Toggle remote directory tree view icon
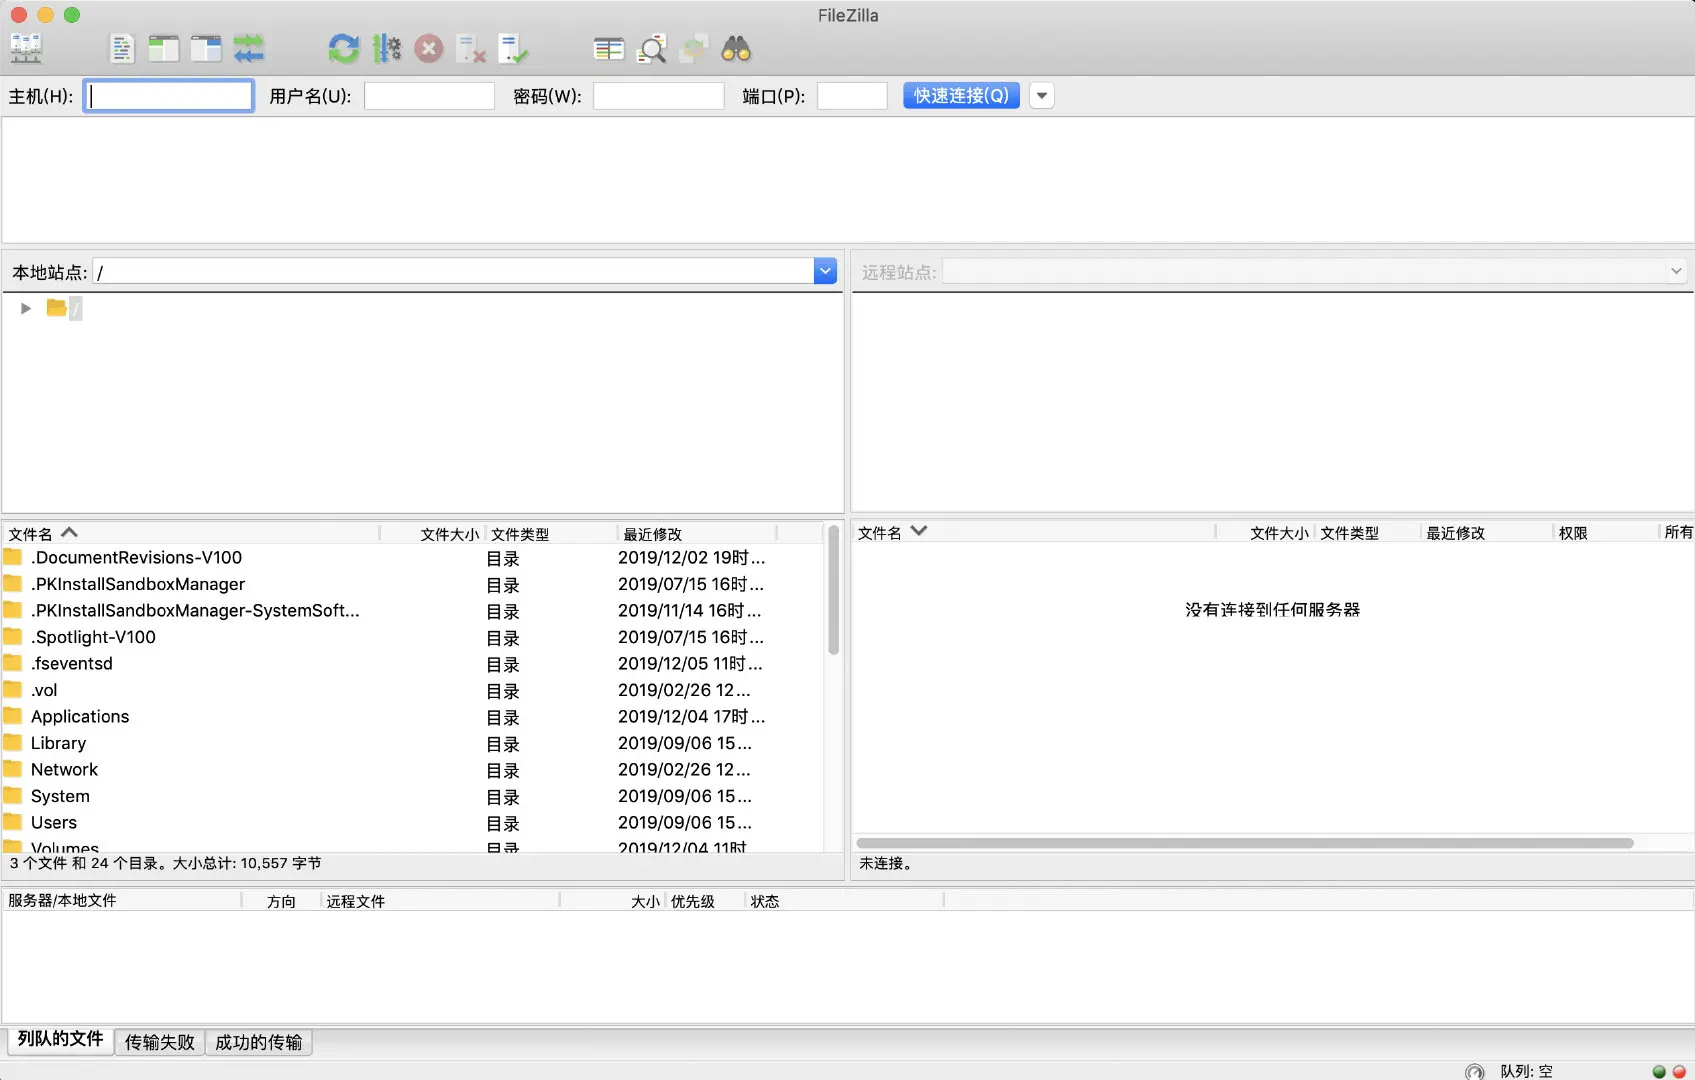The width and height of the screenshot is (1695, 1080). click(206, 48)
